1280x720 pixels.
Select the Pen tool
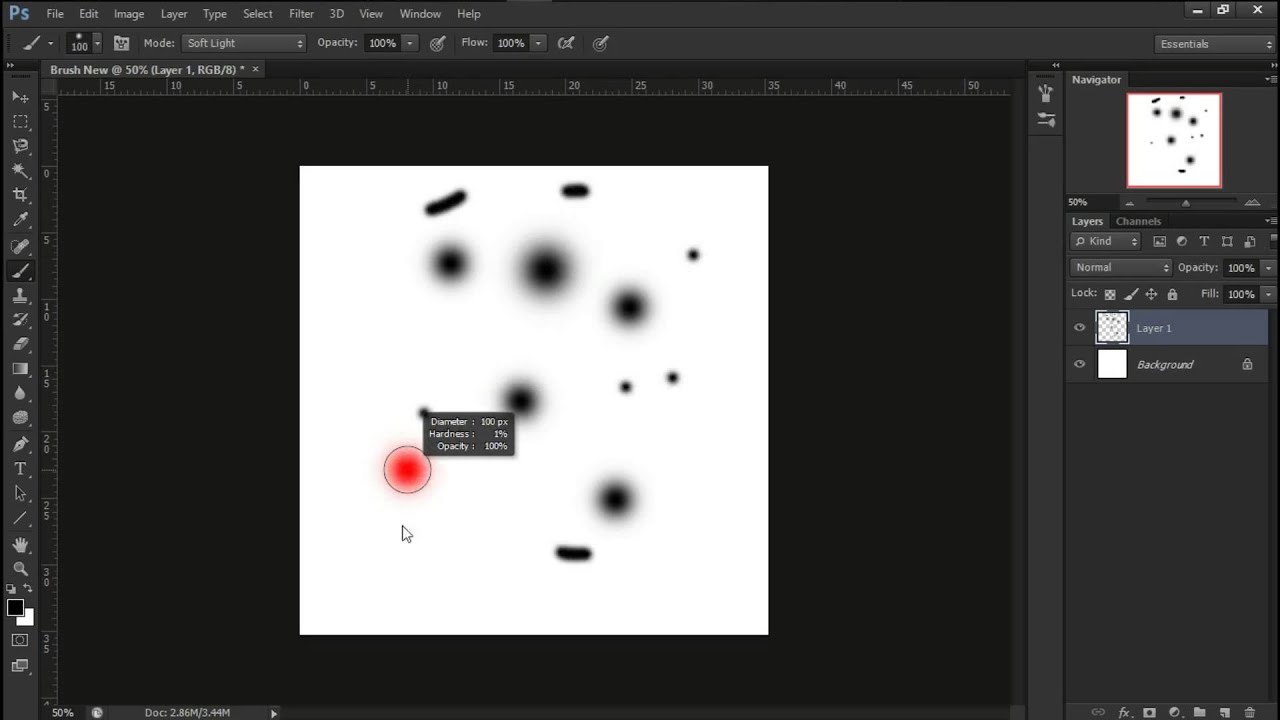(x=20, y=444)
